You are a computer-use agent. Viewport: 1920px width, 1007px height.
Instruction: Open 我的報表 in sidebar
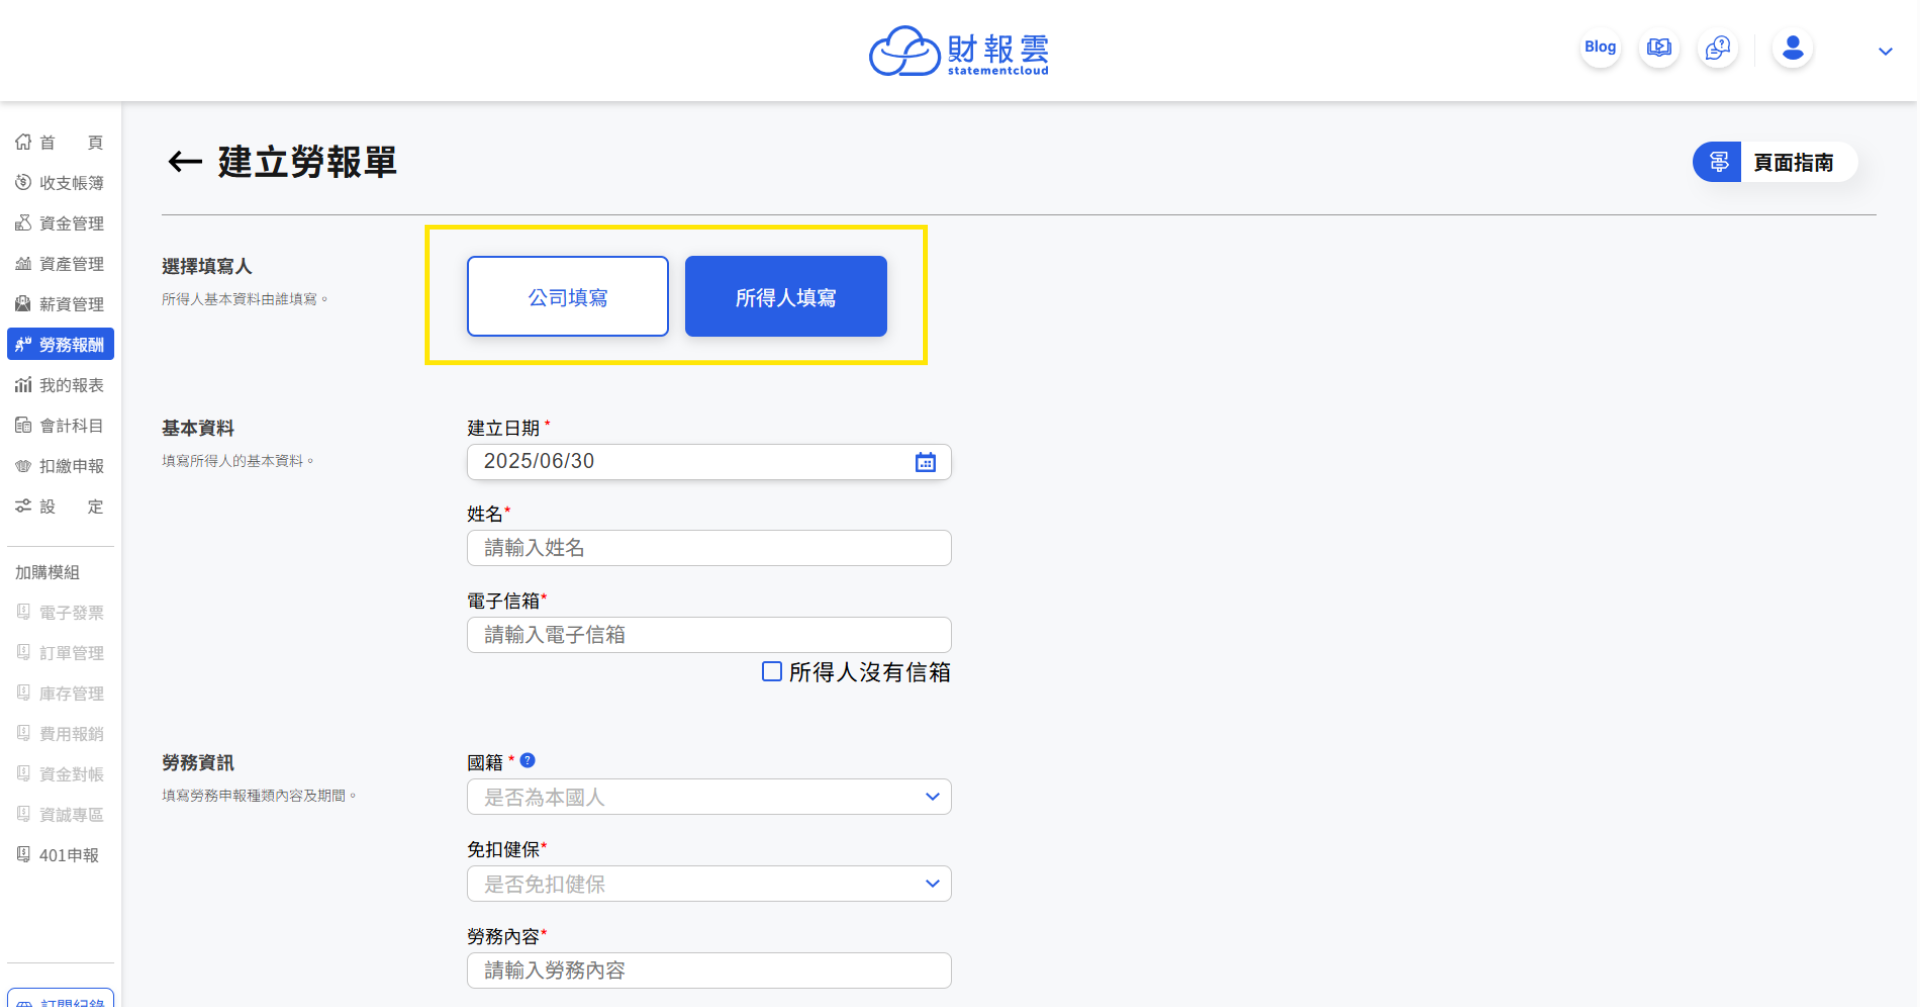(60, 385)
